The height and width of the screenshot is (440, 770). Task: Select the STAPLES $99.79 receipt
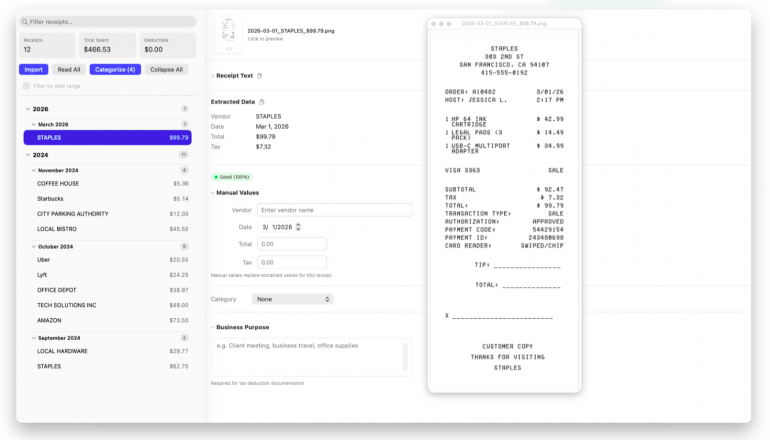[108, 138]
